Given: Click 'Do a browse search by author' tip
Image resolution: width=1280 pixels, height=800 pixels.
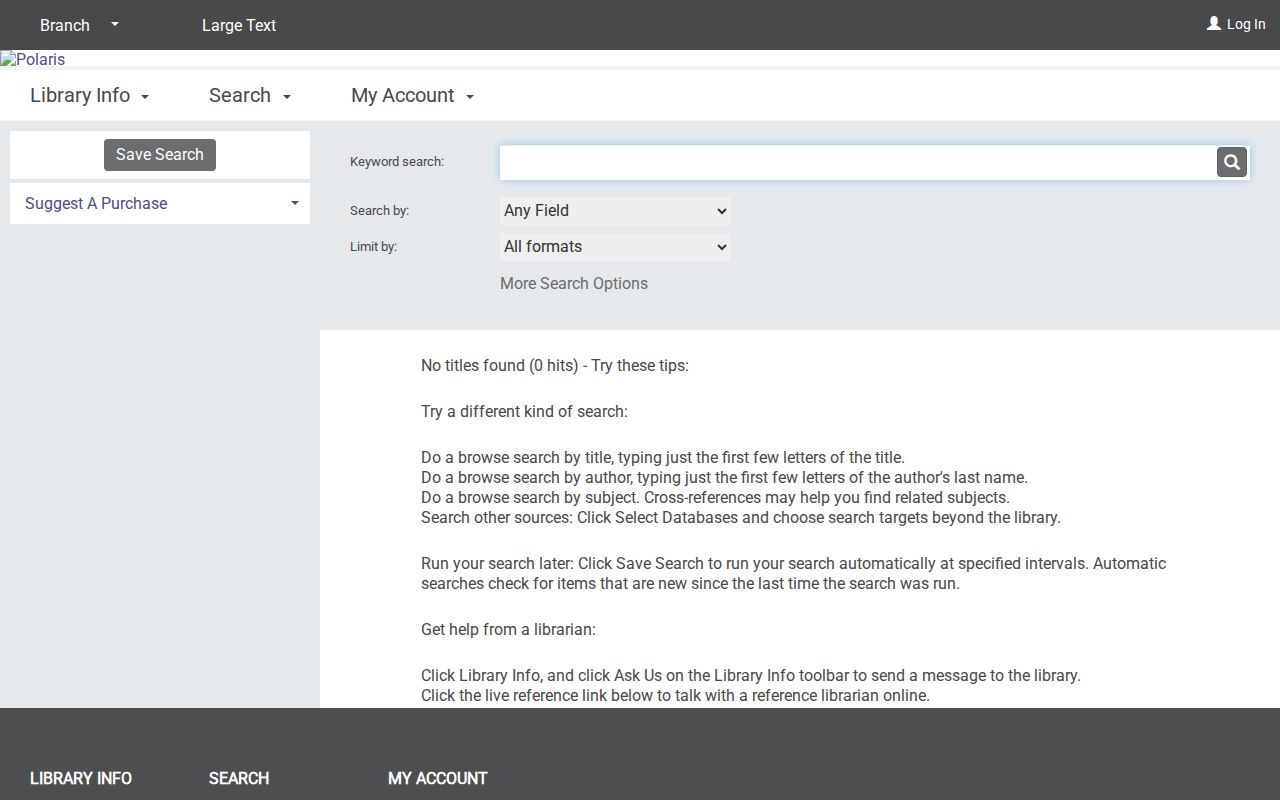Looking at the screenshot, I should click(724, 477).
